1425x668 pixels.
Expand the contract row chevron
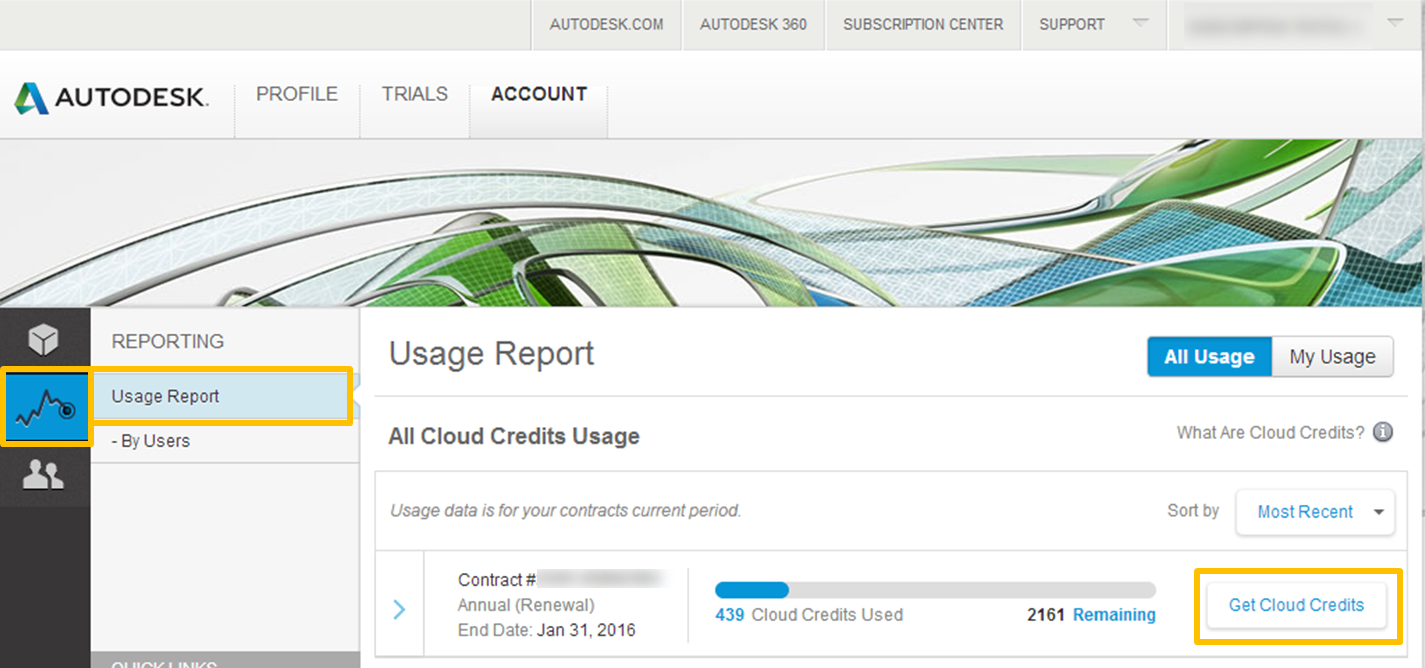tap(399, 608)
